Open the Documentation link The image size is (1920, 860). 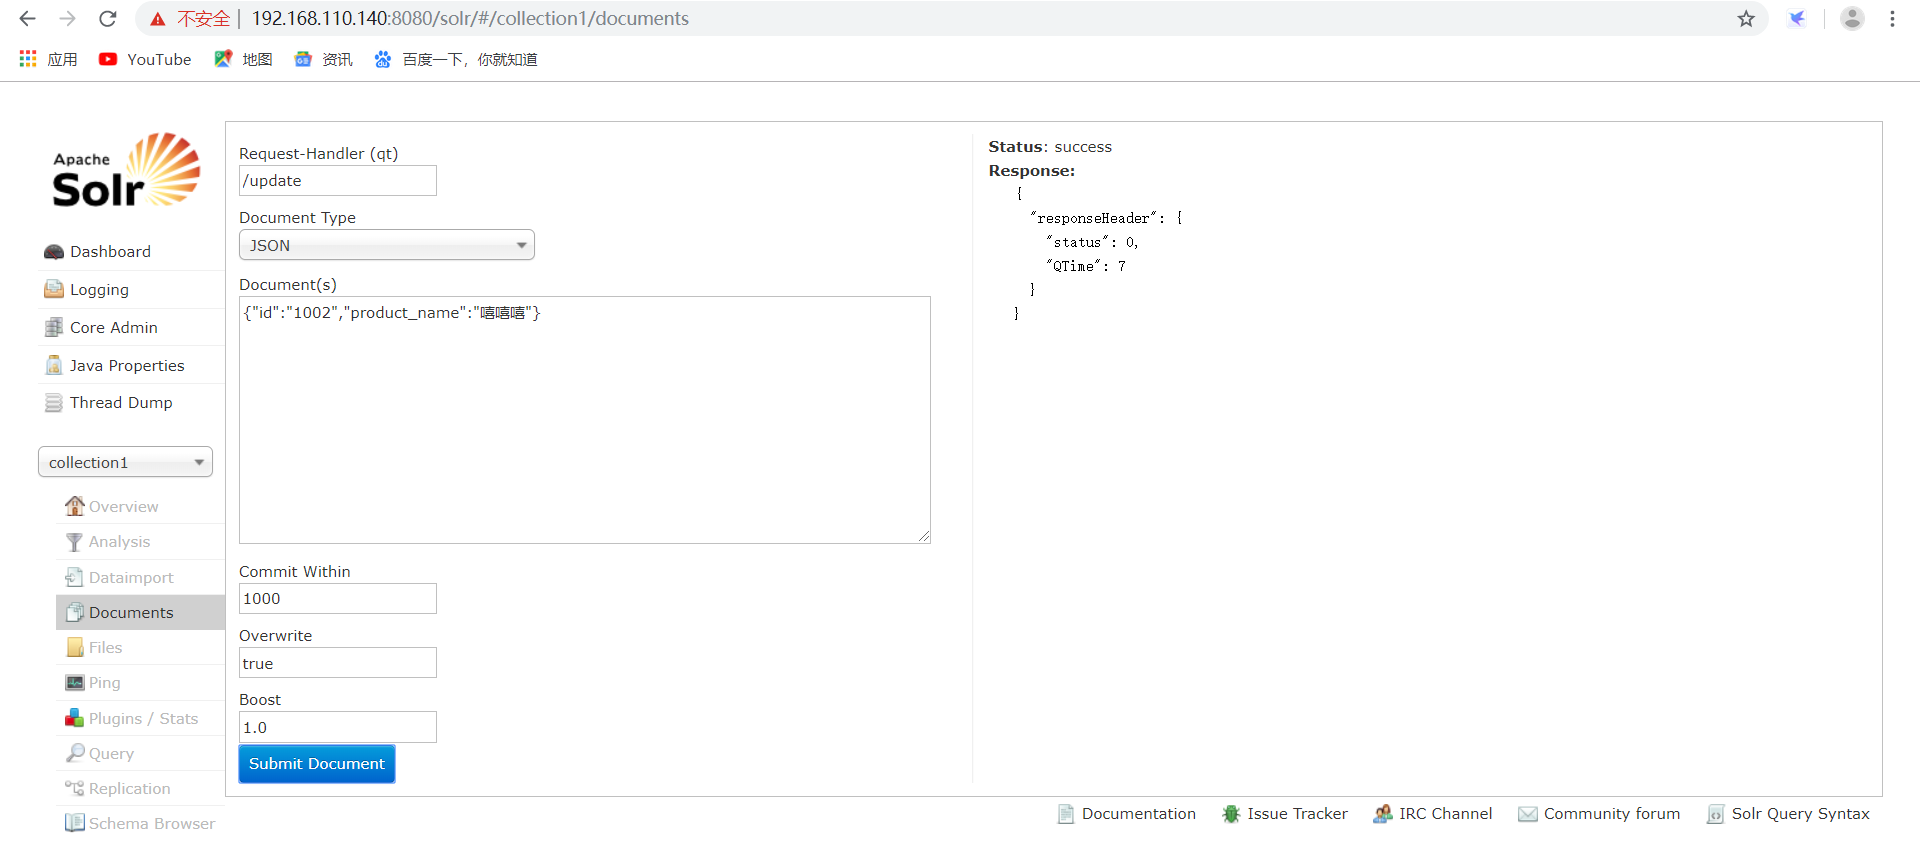pyautogui.click(x=1139, y=814)
